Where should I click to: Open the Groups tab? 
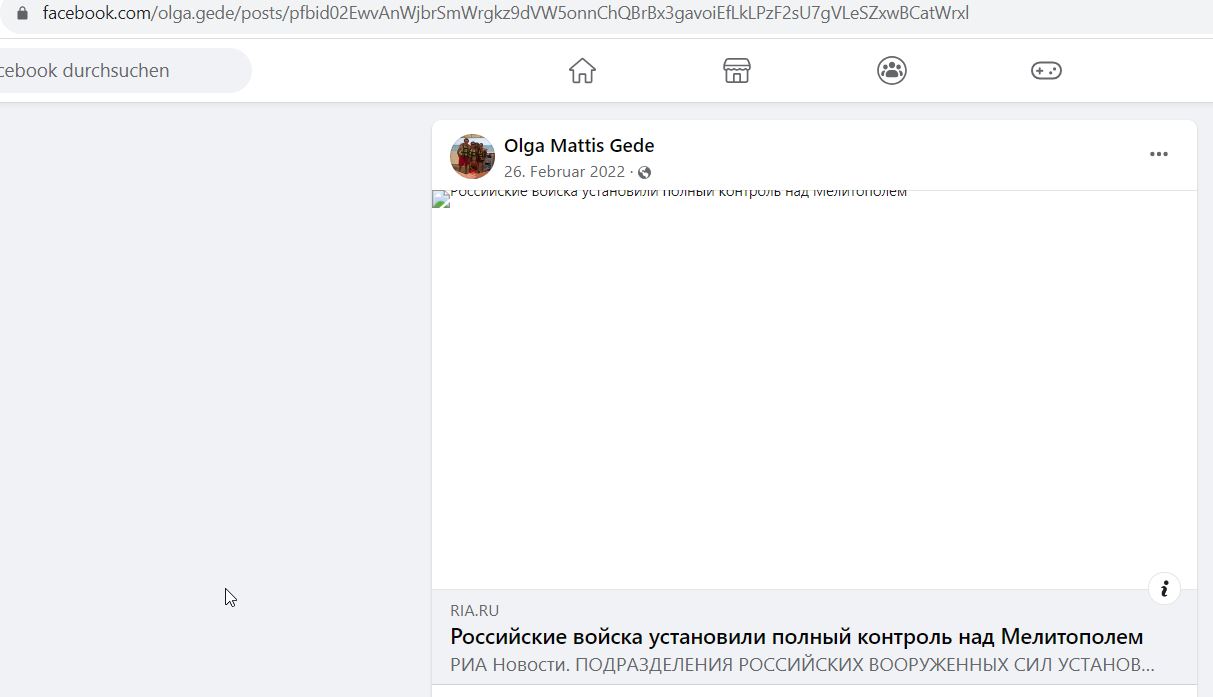pos(892,71)
